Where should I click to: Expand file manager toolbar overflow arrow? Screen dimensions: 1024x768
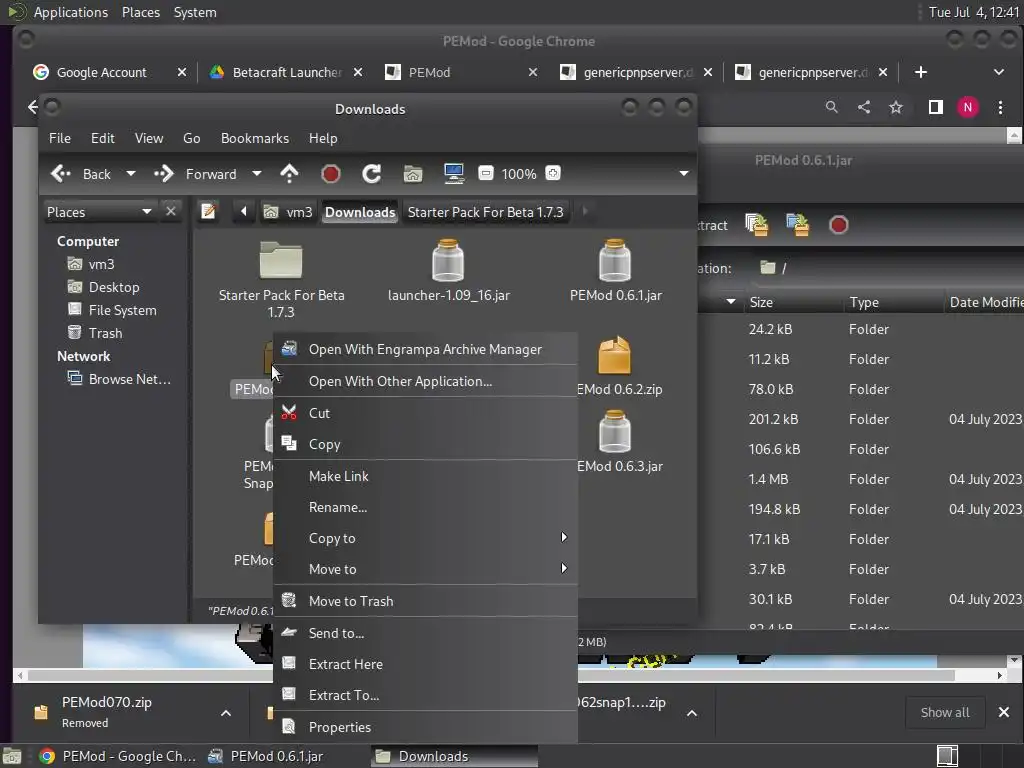tap(684, 174)
